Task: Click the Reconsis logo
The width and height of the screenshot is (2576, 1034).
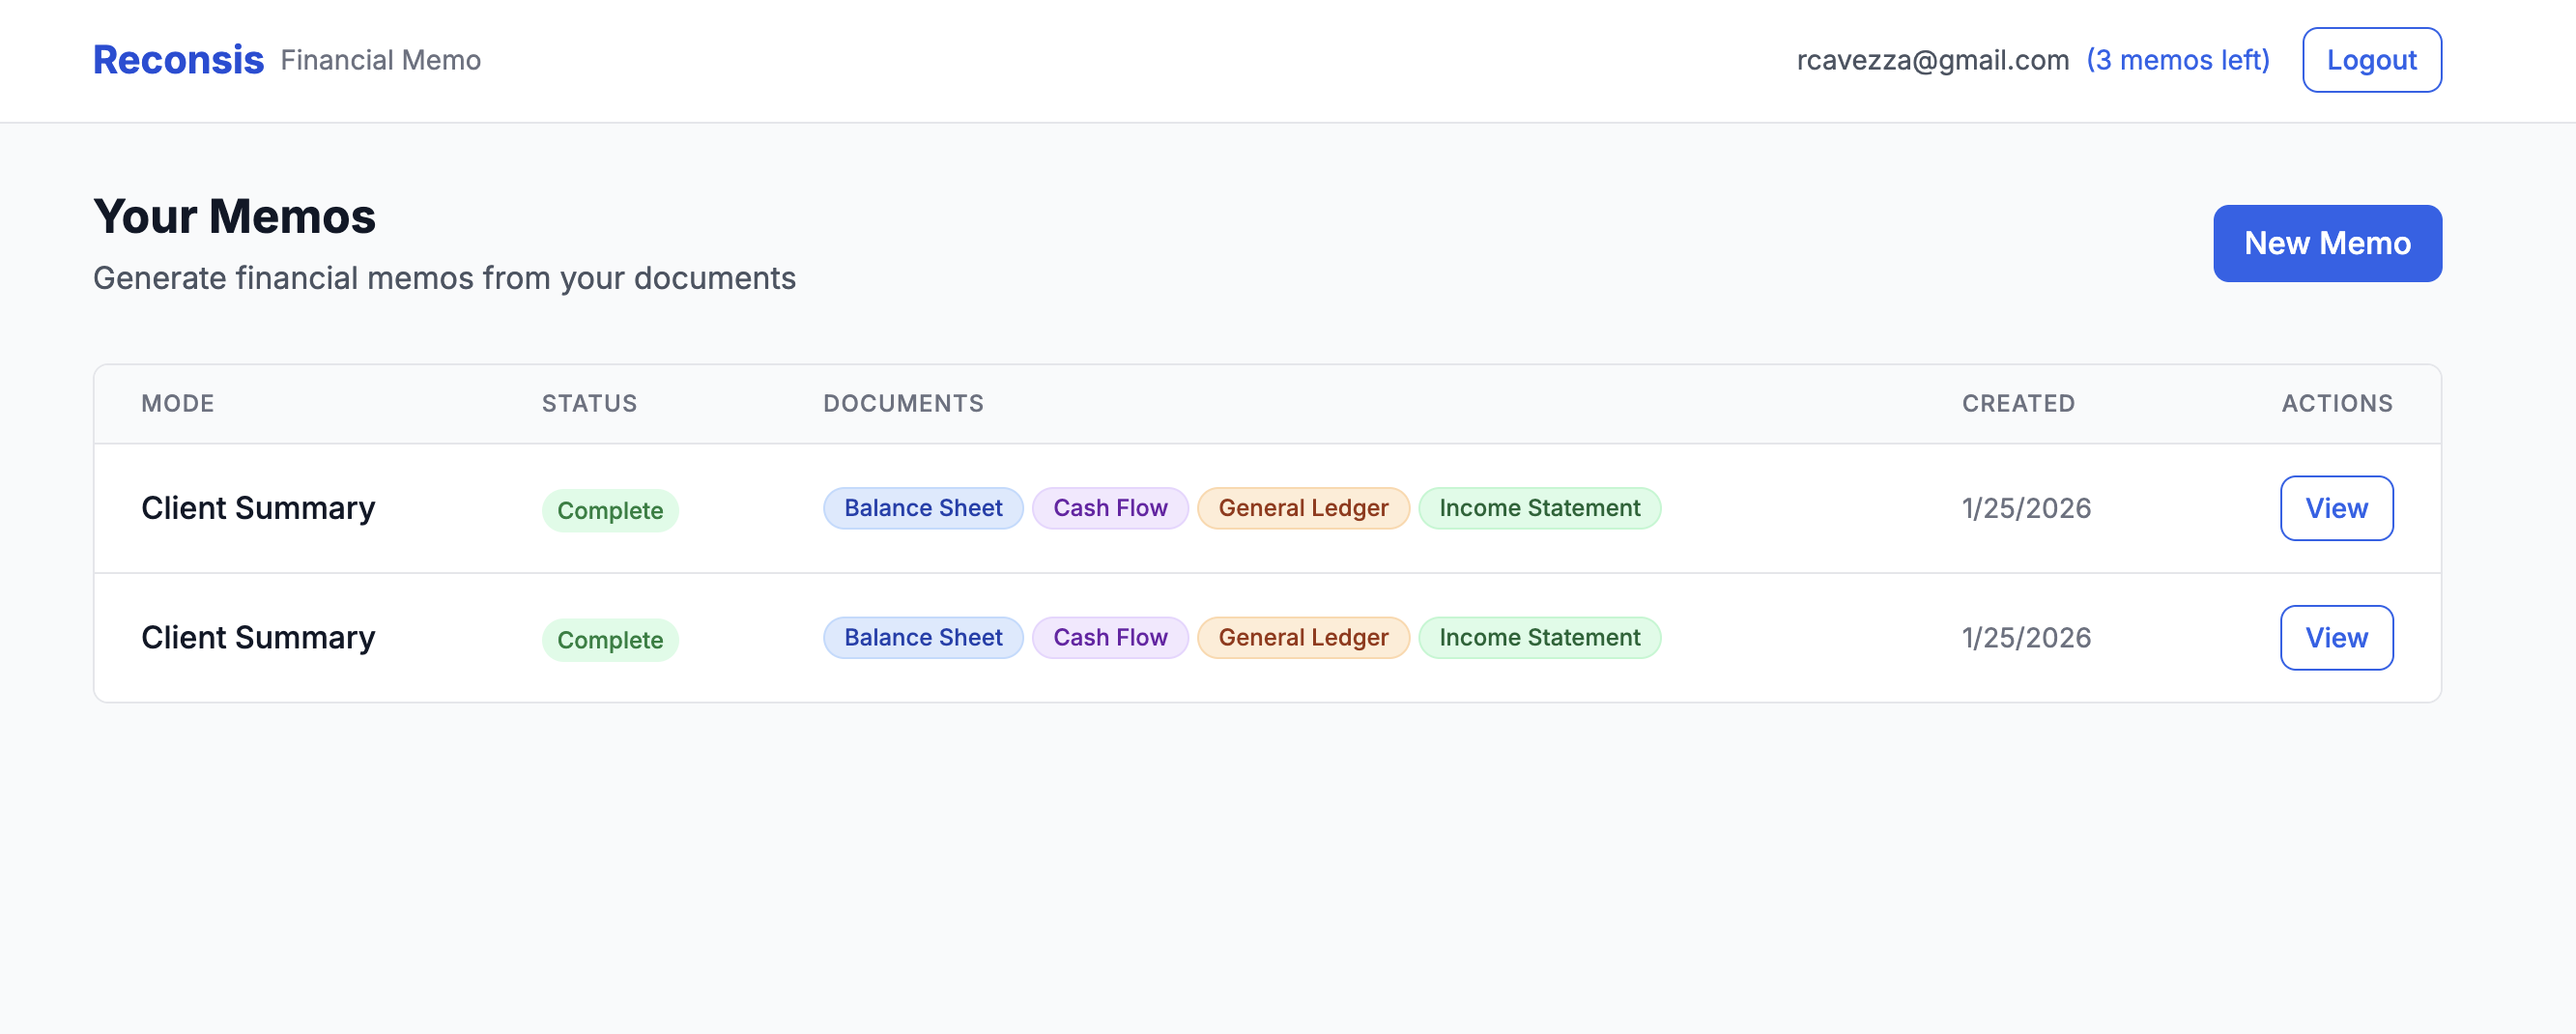Action: (x=177, y=59)
